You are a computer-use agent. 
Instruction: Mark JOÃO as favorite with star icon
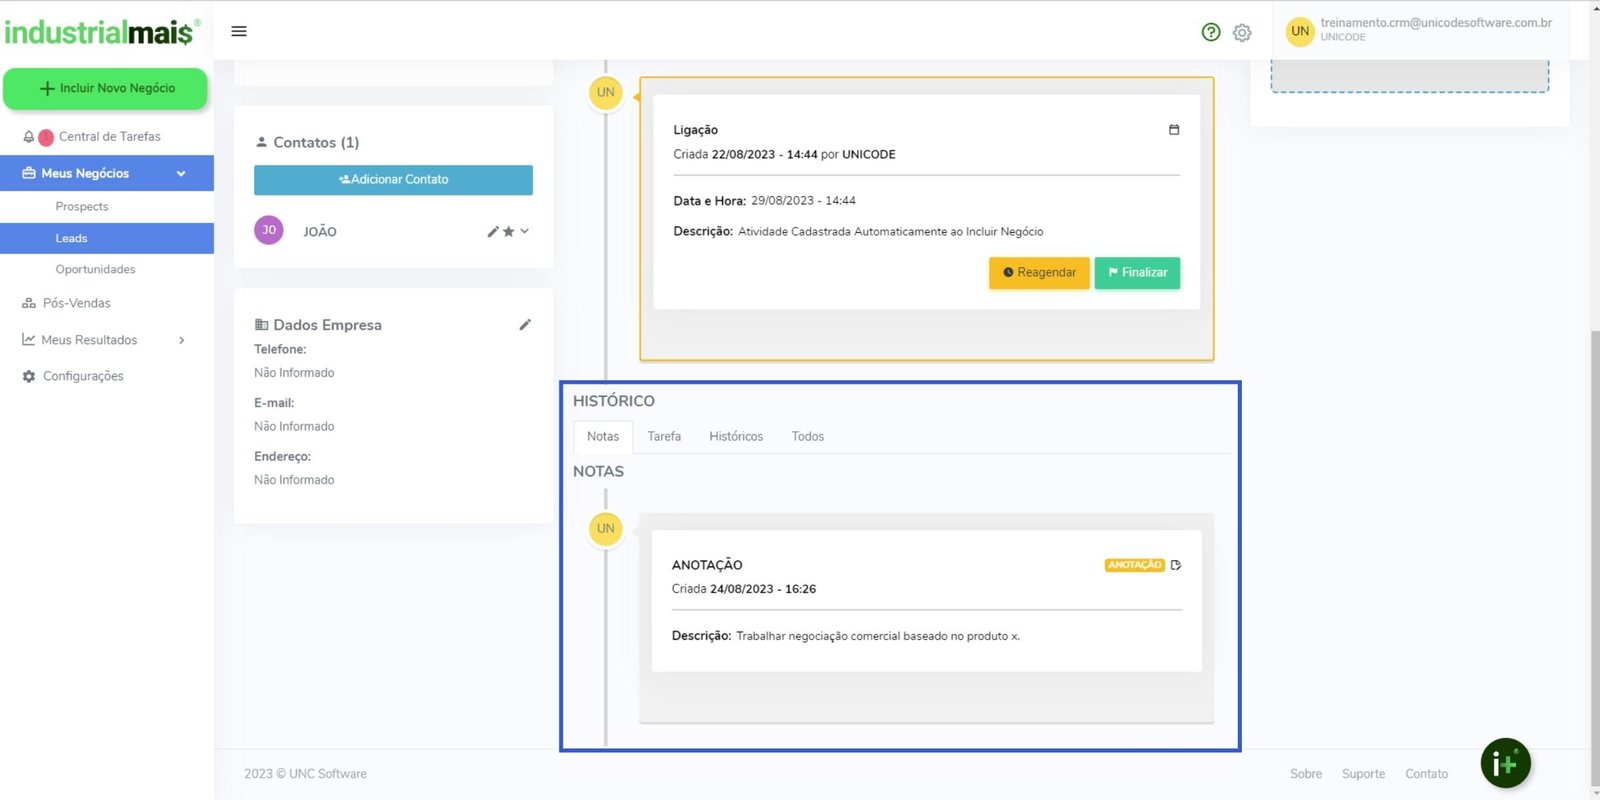point(508,232)
